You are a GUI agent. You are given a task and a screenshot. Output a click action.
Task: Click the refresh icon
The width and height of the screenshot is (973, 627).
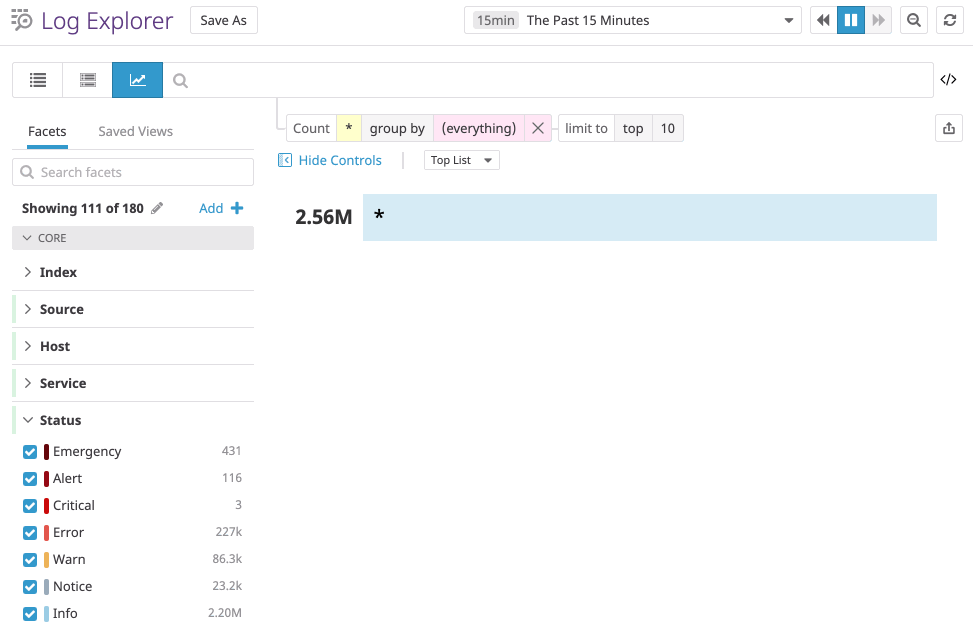point(949,20)
